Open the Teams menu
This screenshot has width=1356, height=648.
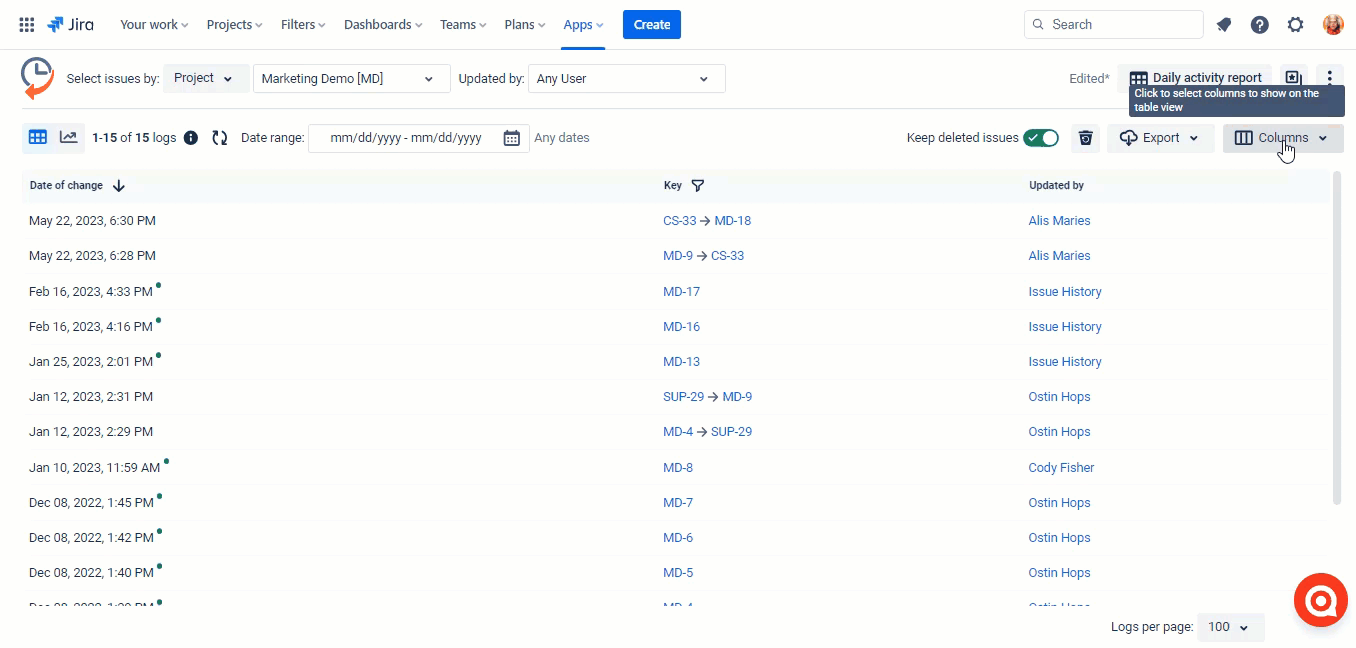(463, 25)
